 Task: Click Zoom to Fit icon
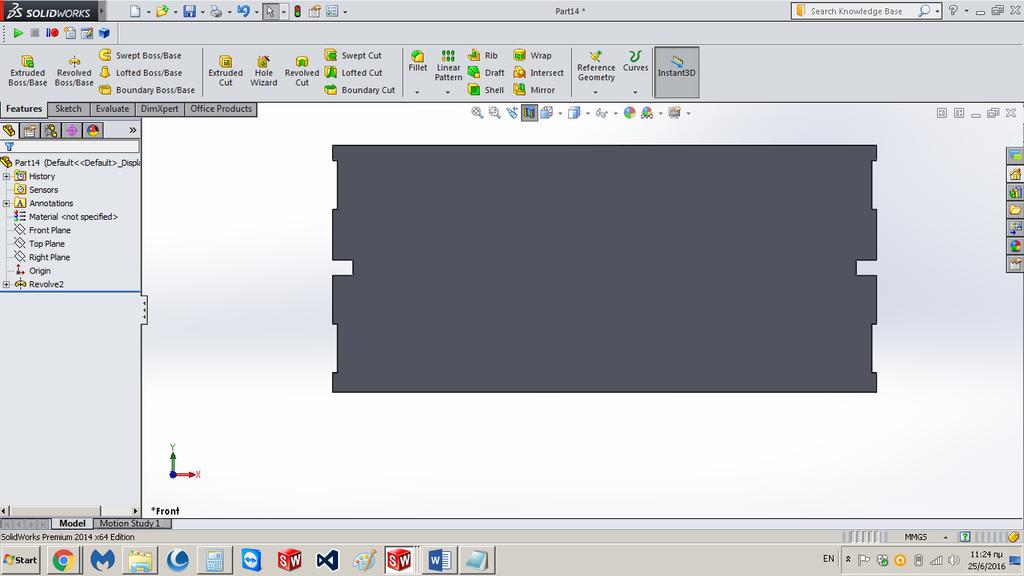477,113
